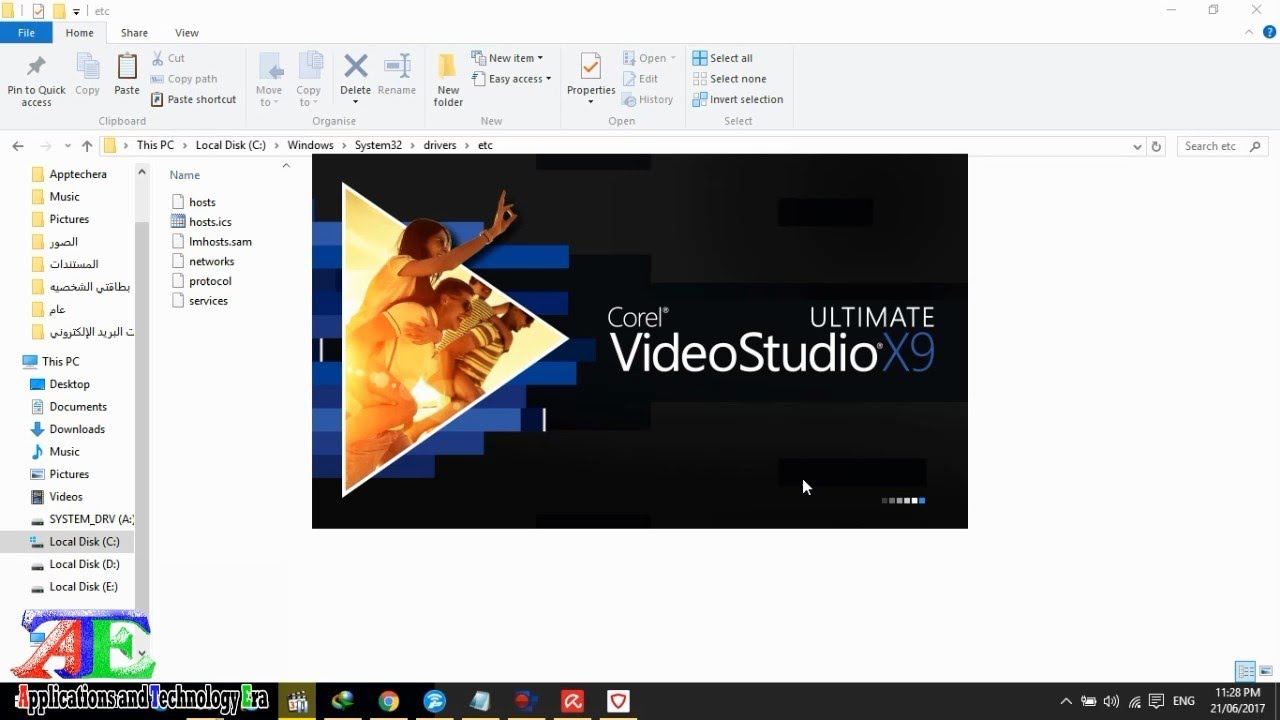The image size is (1280, 720).
Task: Sort files by Name column header
Action: point(185,175)
